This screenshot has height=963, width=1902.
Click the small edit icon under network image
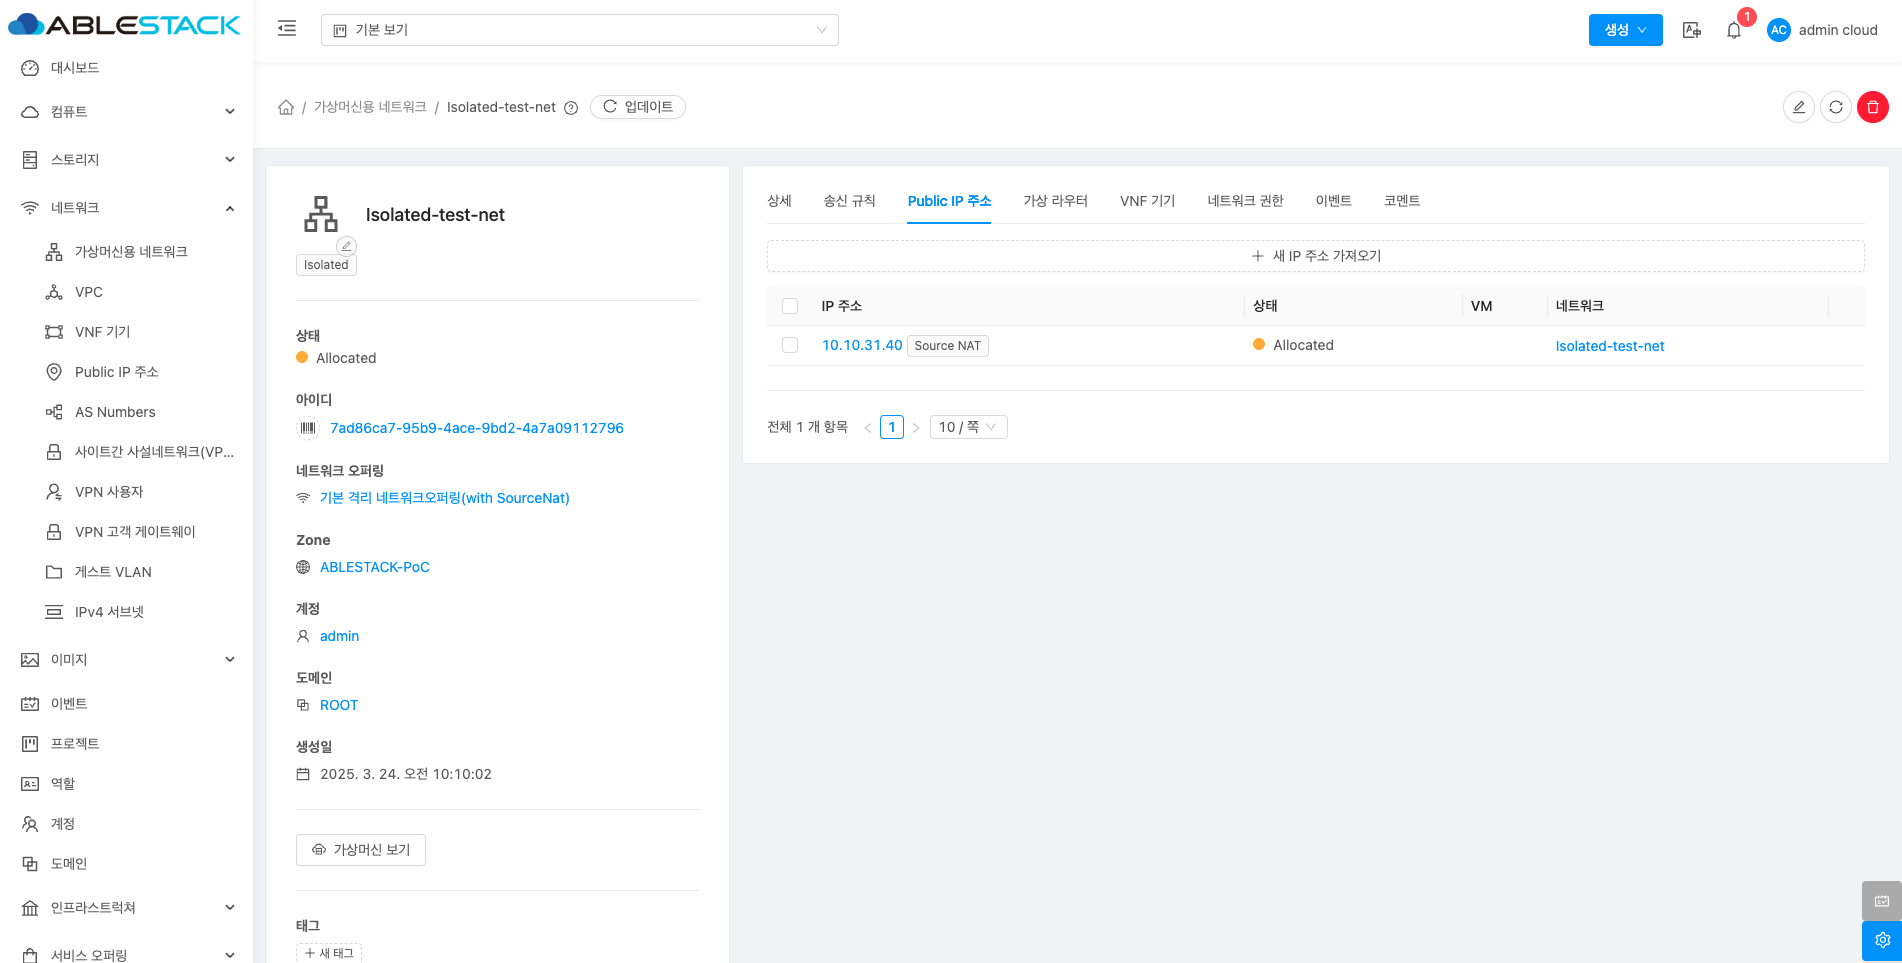346,246
